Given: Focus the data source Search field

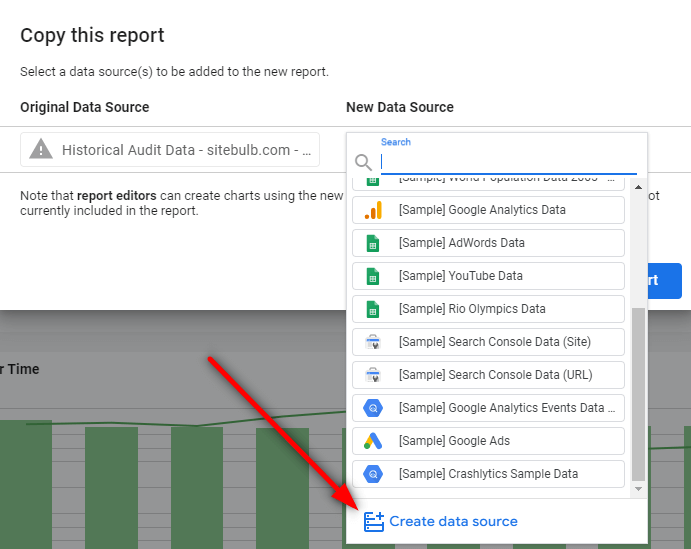Looking at the screenshot, I should 509,162.
